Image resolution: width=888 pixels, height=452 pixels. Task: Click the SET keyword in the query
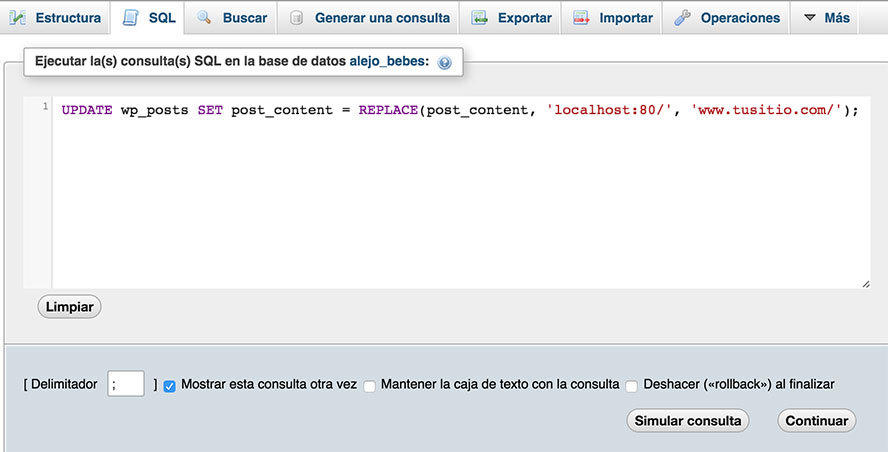click(x=210, y=110)
